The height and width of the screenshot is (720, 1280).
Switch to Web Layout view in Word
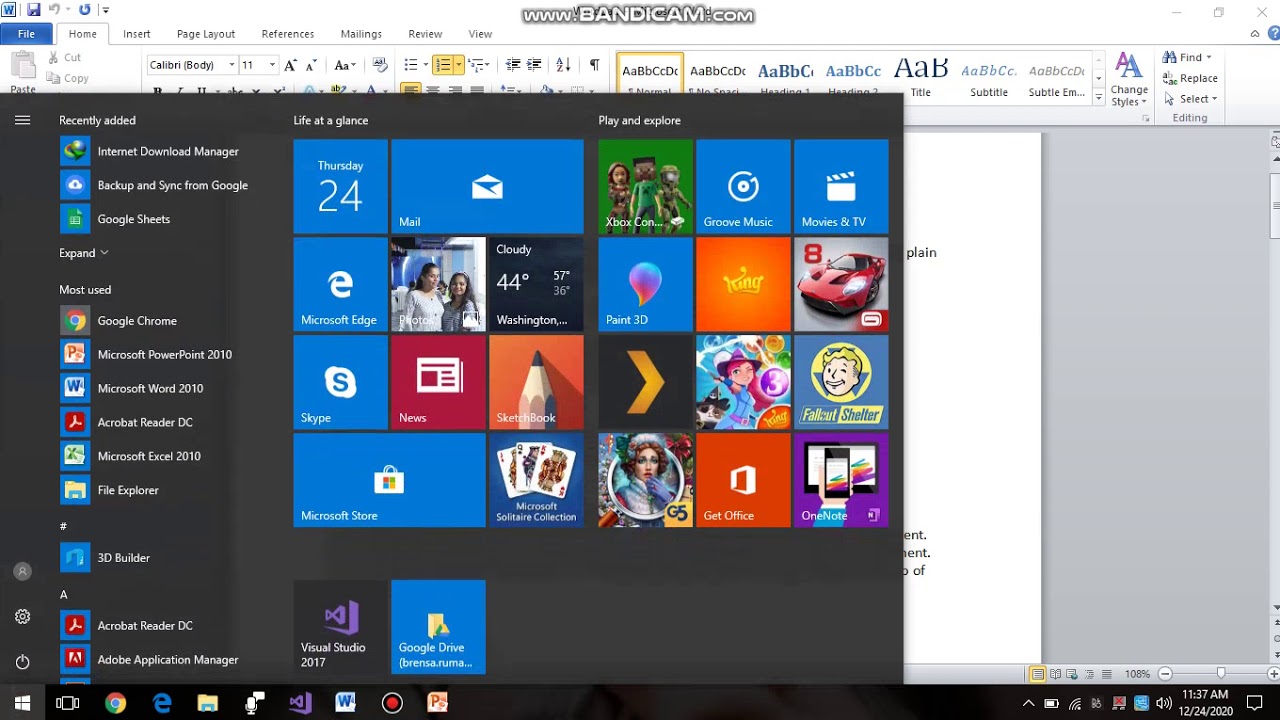[x=1072, y=674]
